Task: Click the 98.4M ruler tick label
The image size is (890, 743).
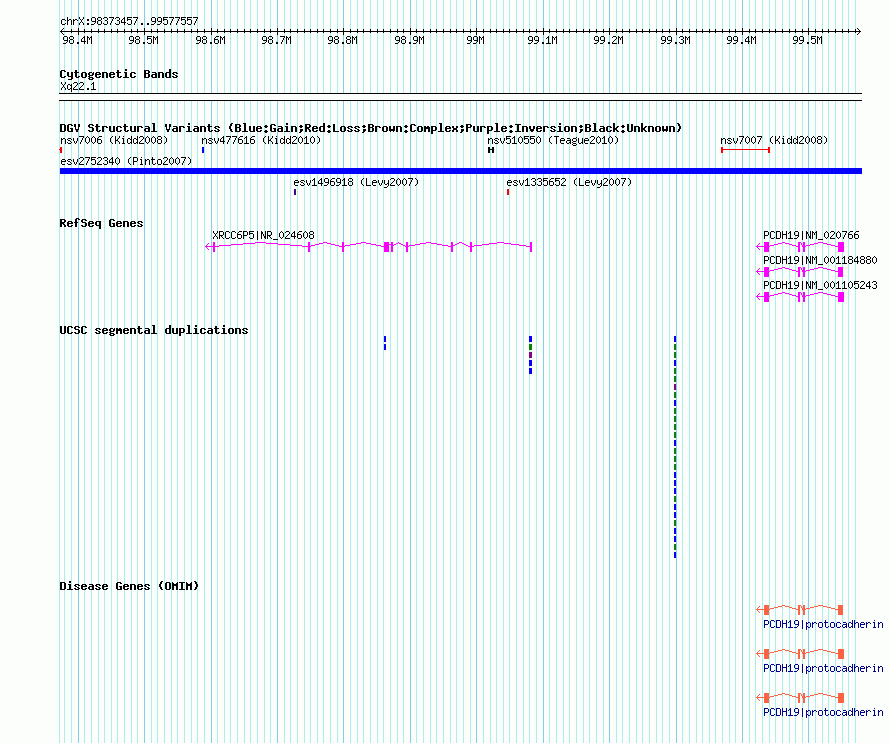Action: coord(77,40)
